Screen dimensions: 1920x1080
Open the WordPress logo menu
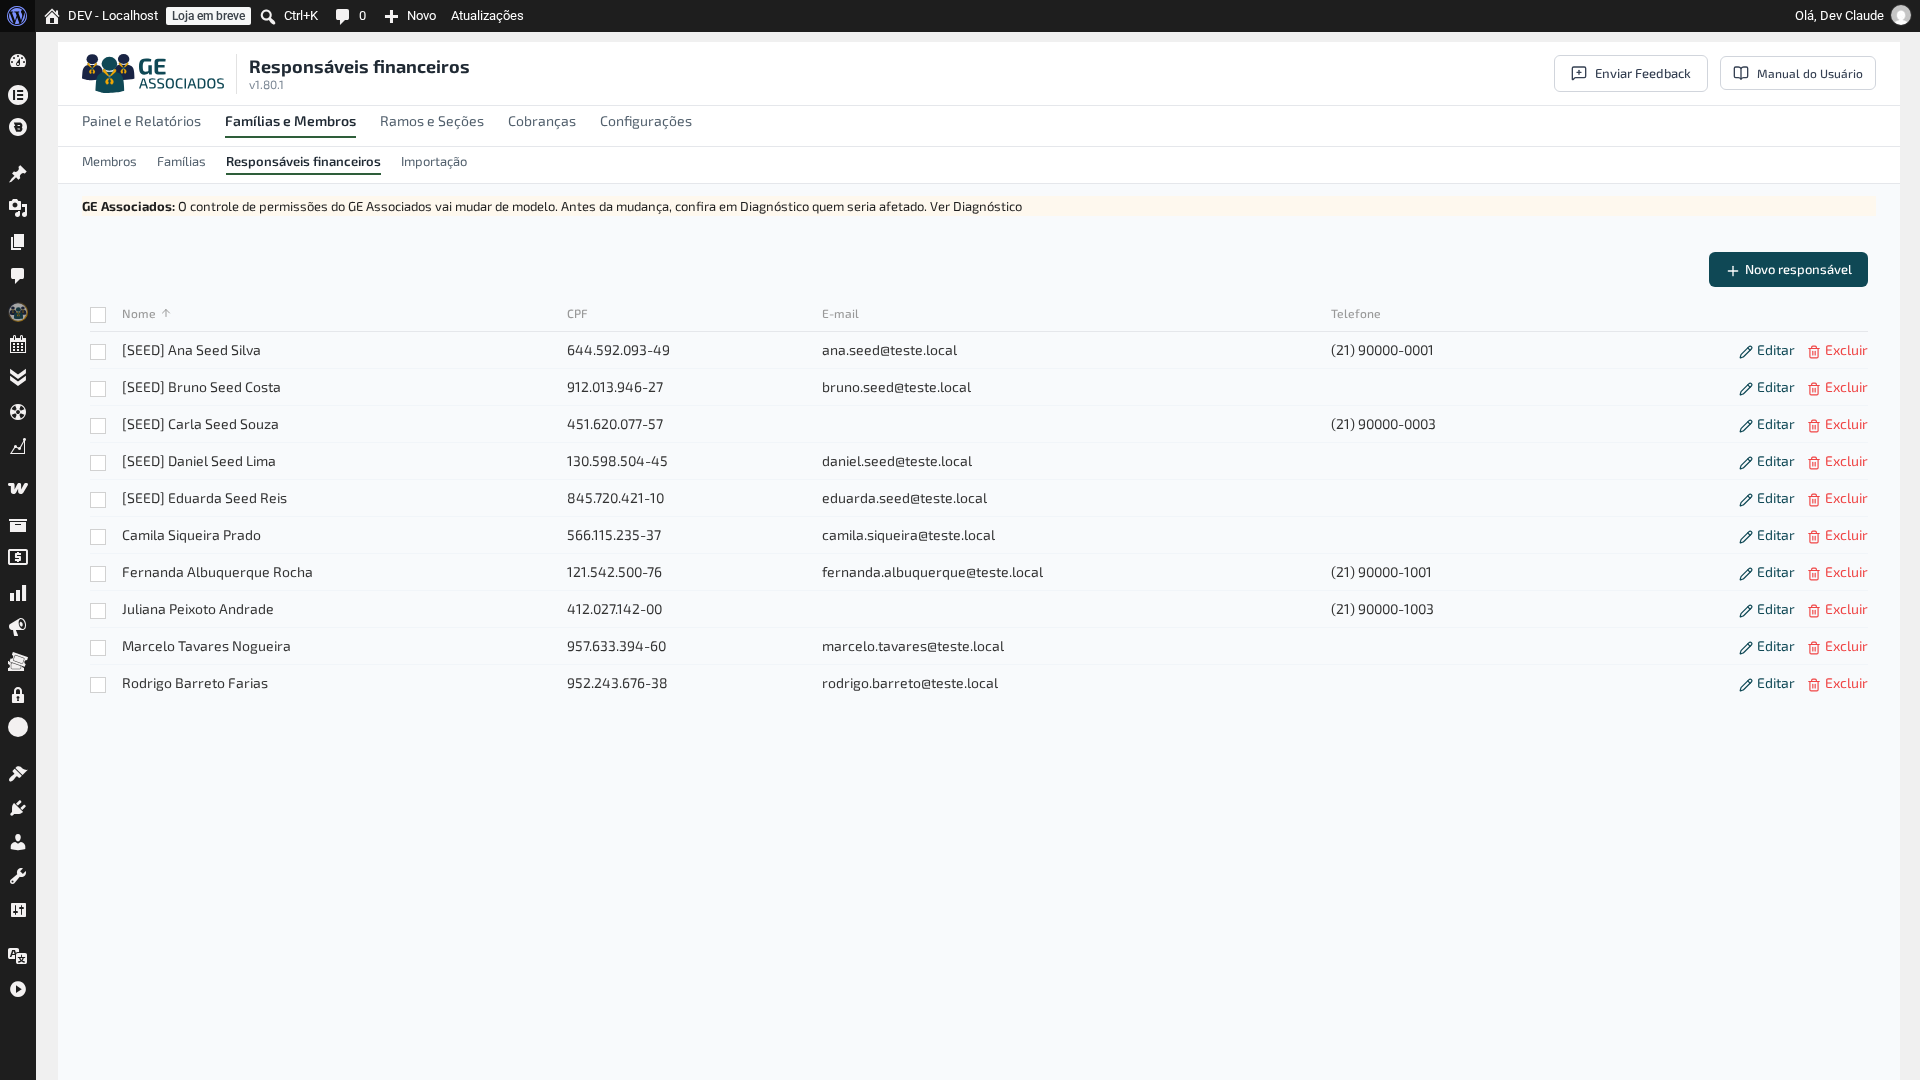coord(17,16)
